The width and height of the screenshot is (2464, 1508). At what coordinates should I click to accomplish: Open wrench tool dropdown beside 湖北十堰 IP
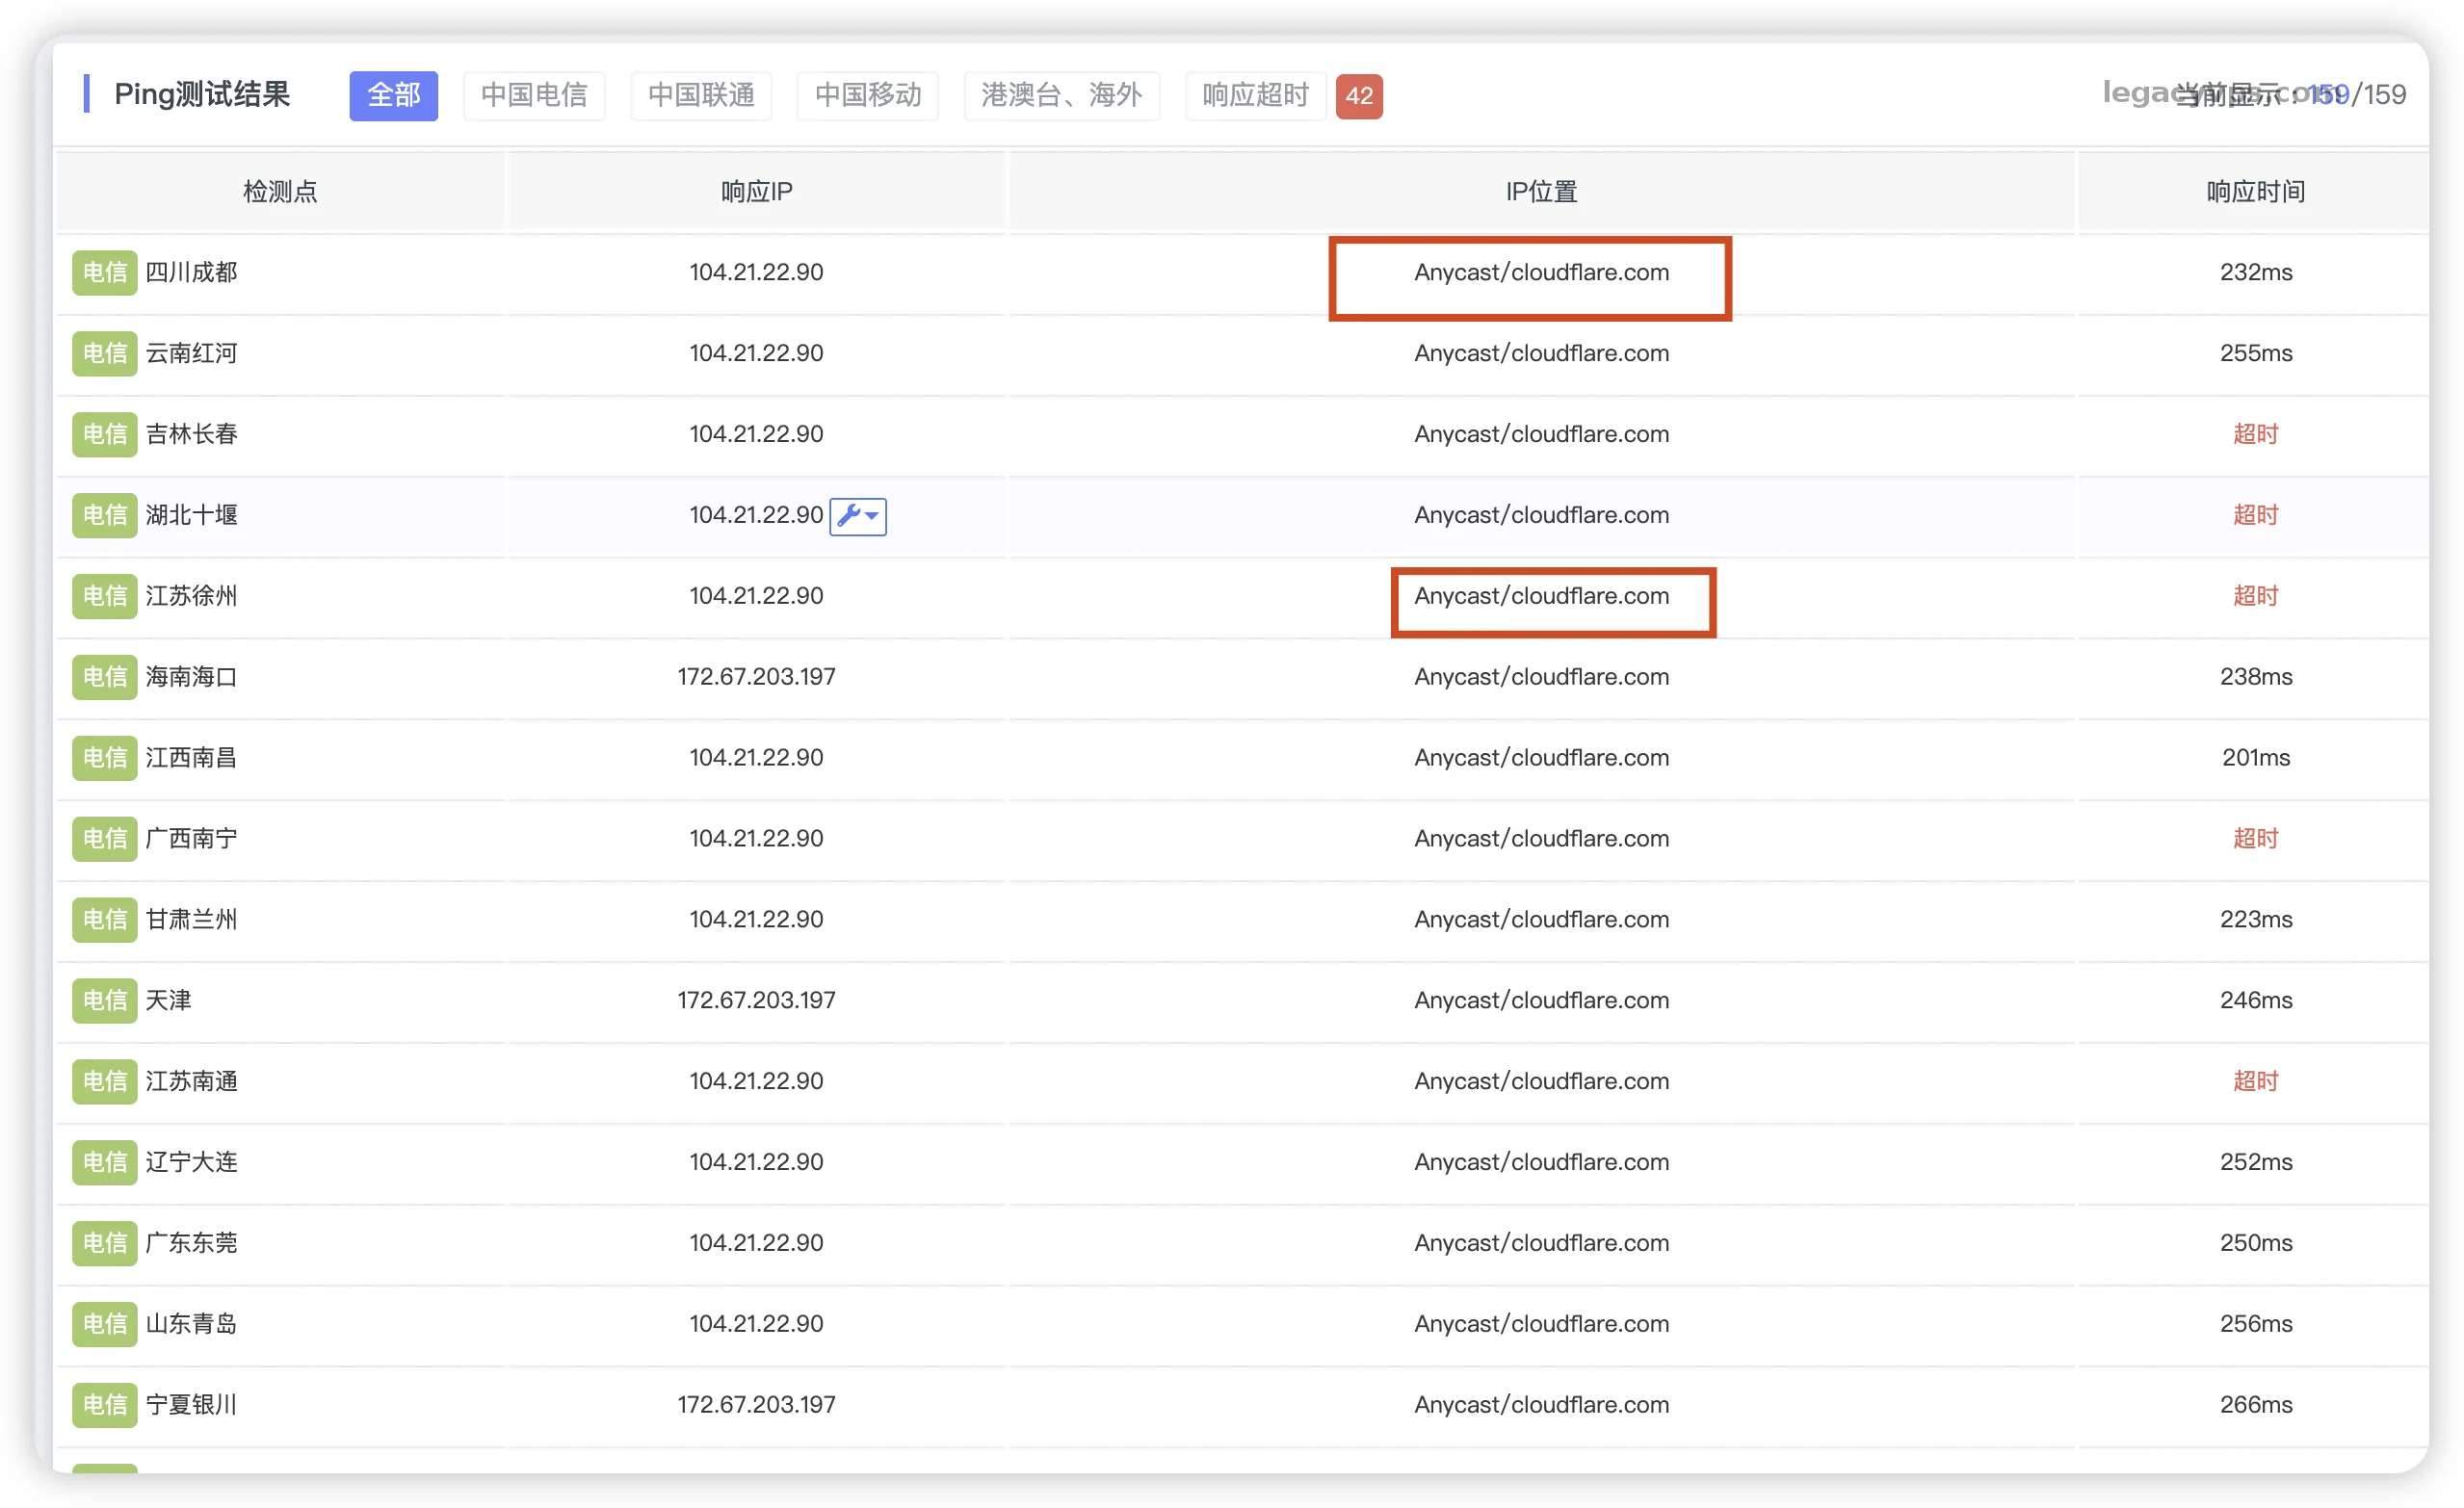click(857, 516)
